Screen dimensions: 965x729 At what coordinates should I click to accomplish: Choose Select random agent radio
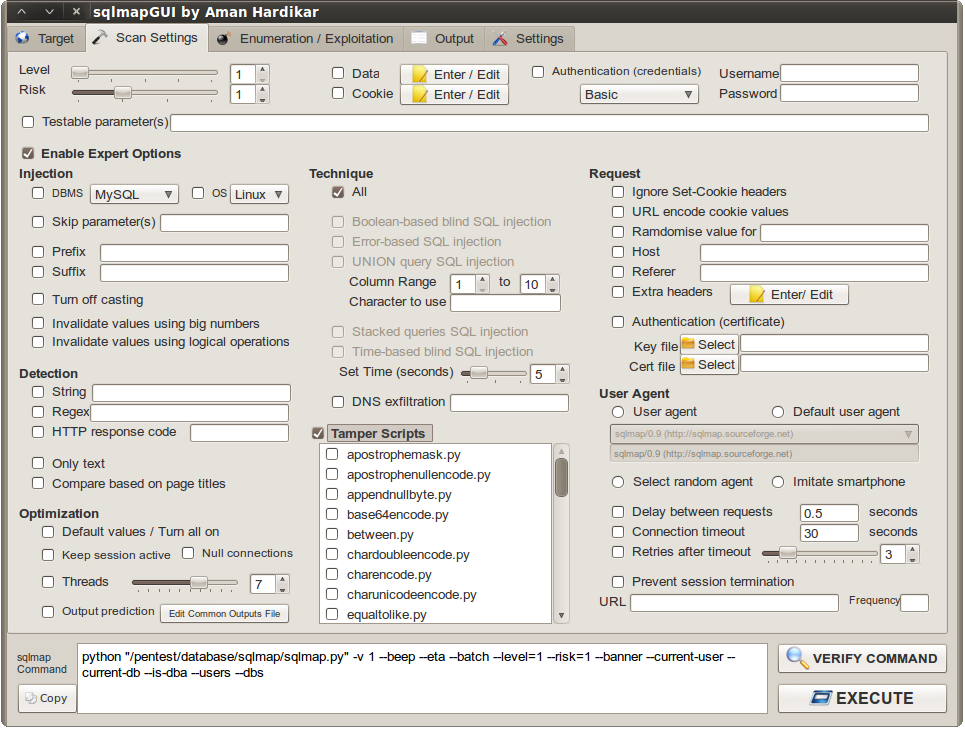point(618,482)
